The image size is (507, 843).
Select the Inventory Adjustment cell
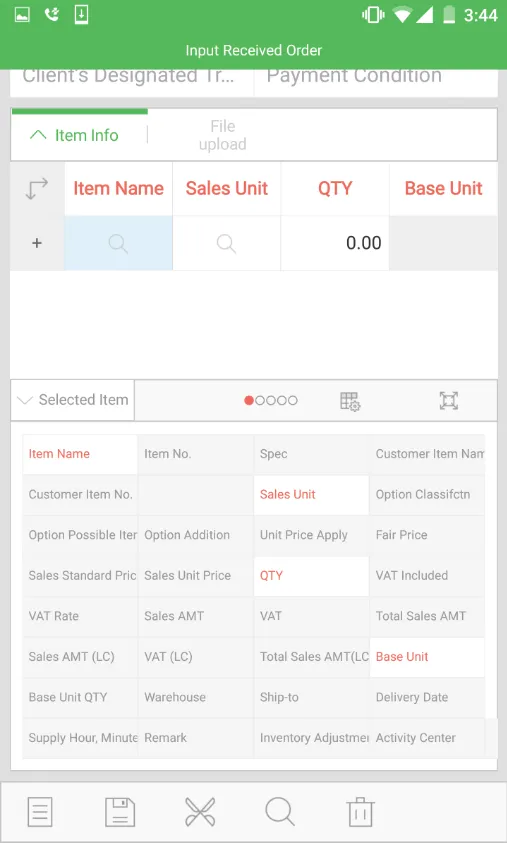(x=311, y=738)
